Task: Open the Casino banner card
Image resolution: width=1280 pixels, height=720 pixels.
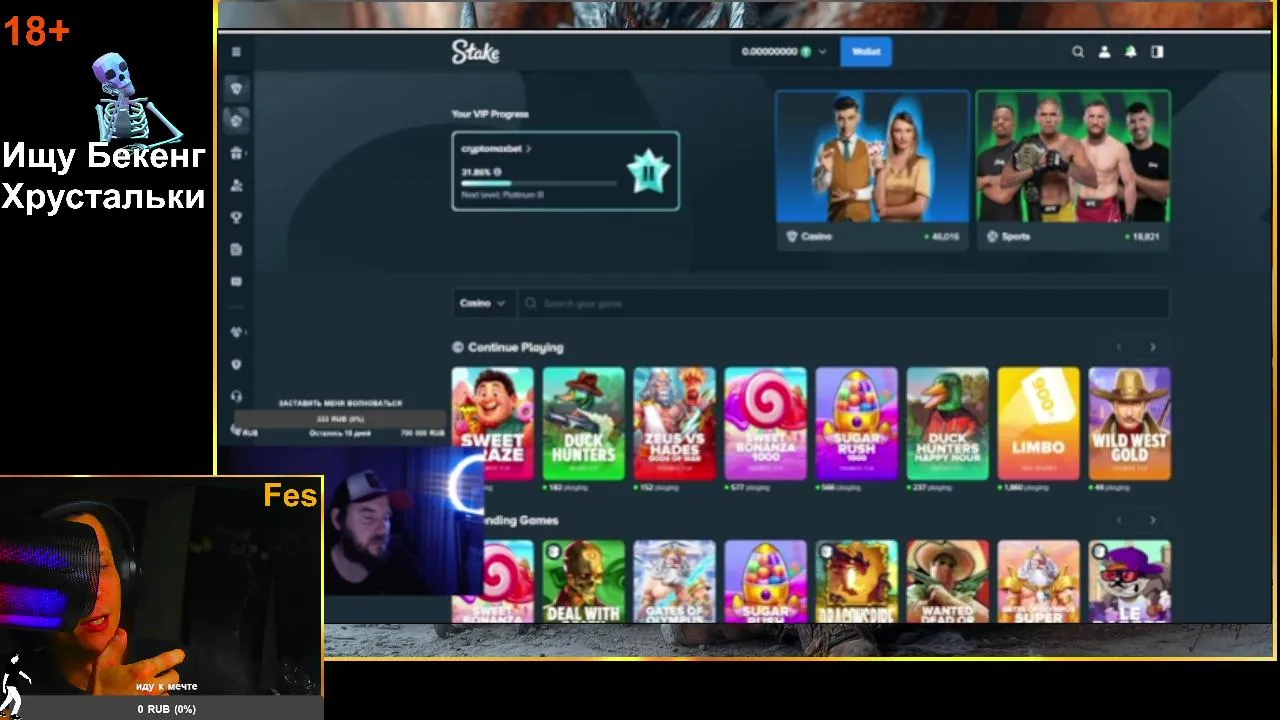Action: tap(873, 170)
